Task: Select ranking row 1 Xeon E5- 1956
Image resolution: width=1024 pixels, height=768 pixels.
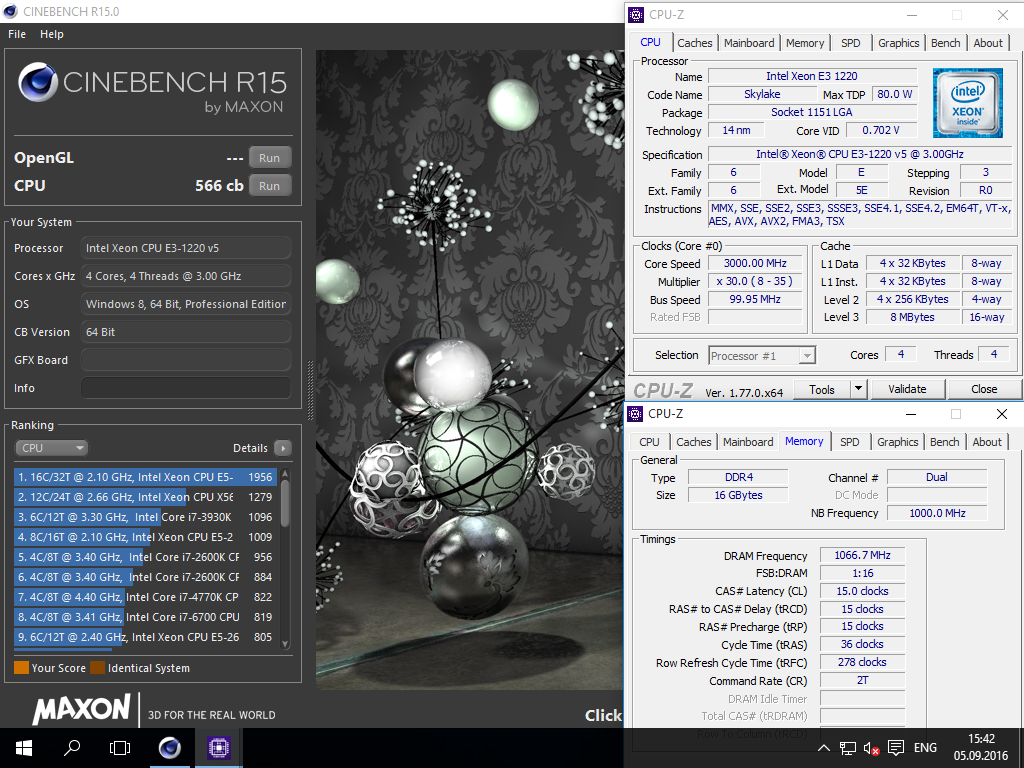Action: 146,477
